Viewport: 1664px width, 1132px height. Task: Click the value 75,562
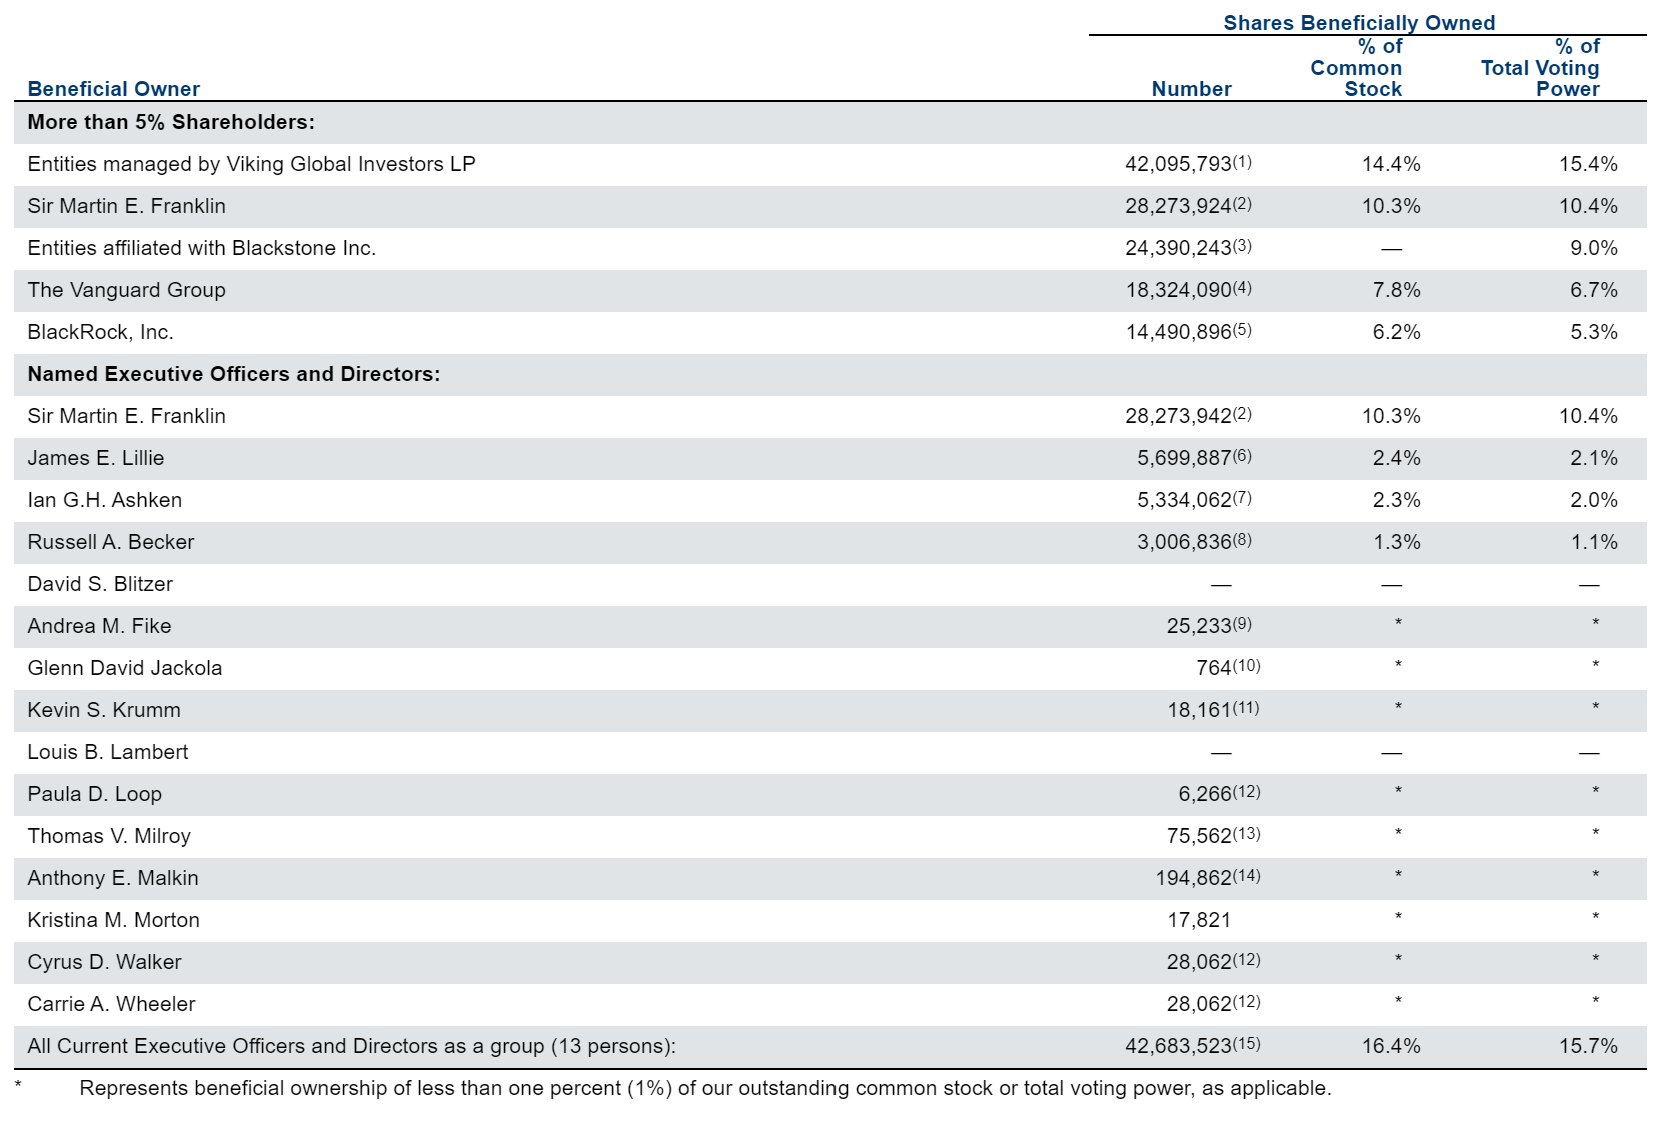(x=1199, y=836)
